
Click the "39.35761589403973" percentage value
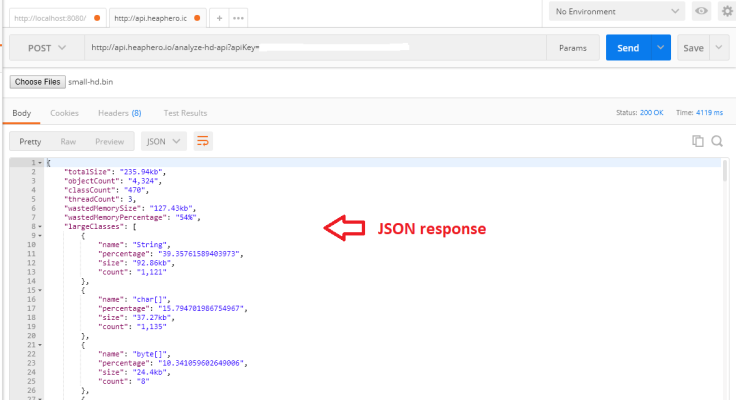[199, 254]
